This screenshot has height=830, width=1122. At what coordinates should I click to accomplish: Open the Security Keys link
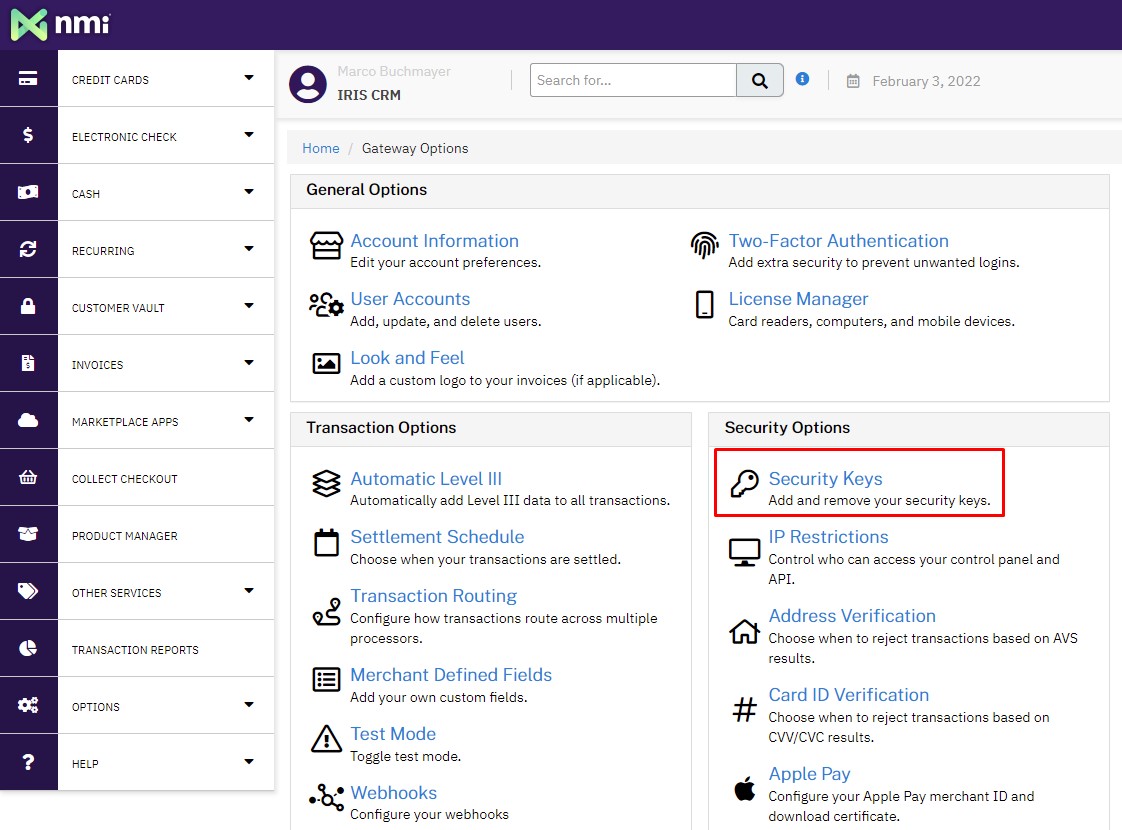pyautogui.click(x=825, y=478)
